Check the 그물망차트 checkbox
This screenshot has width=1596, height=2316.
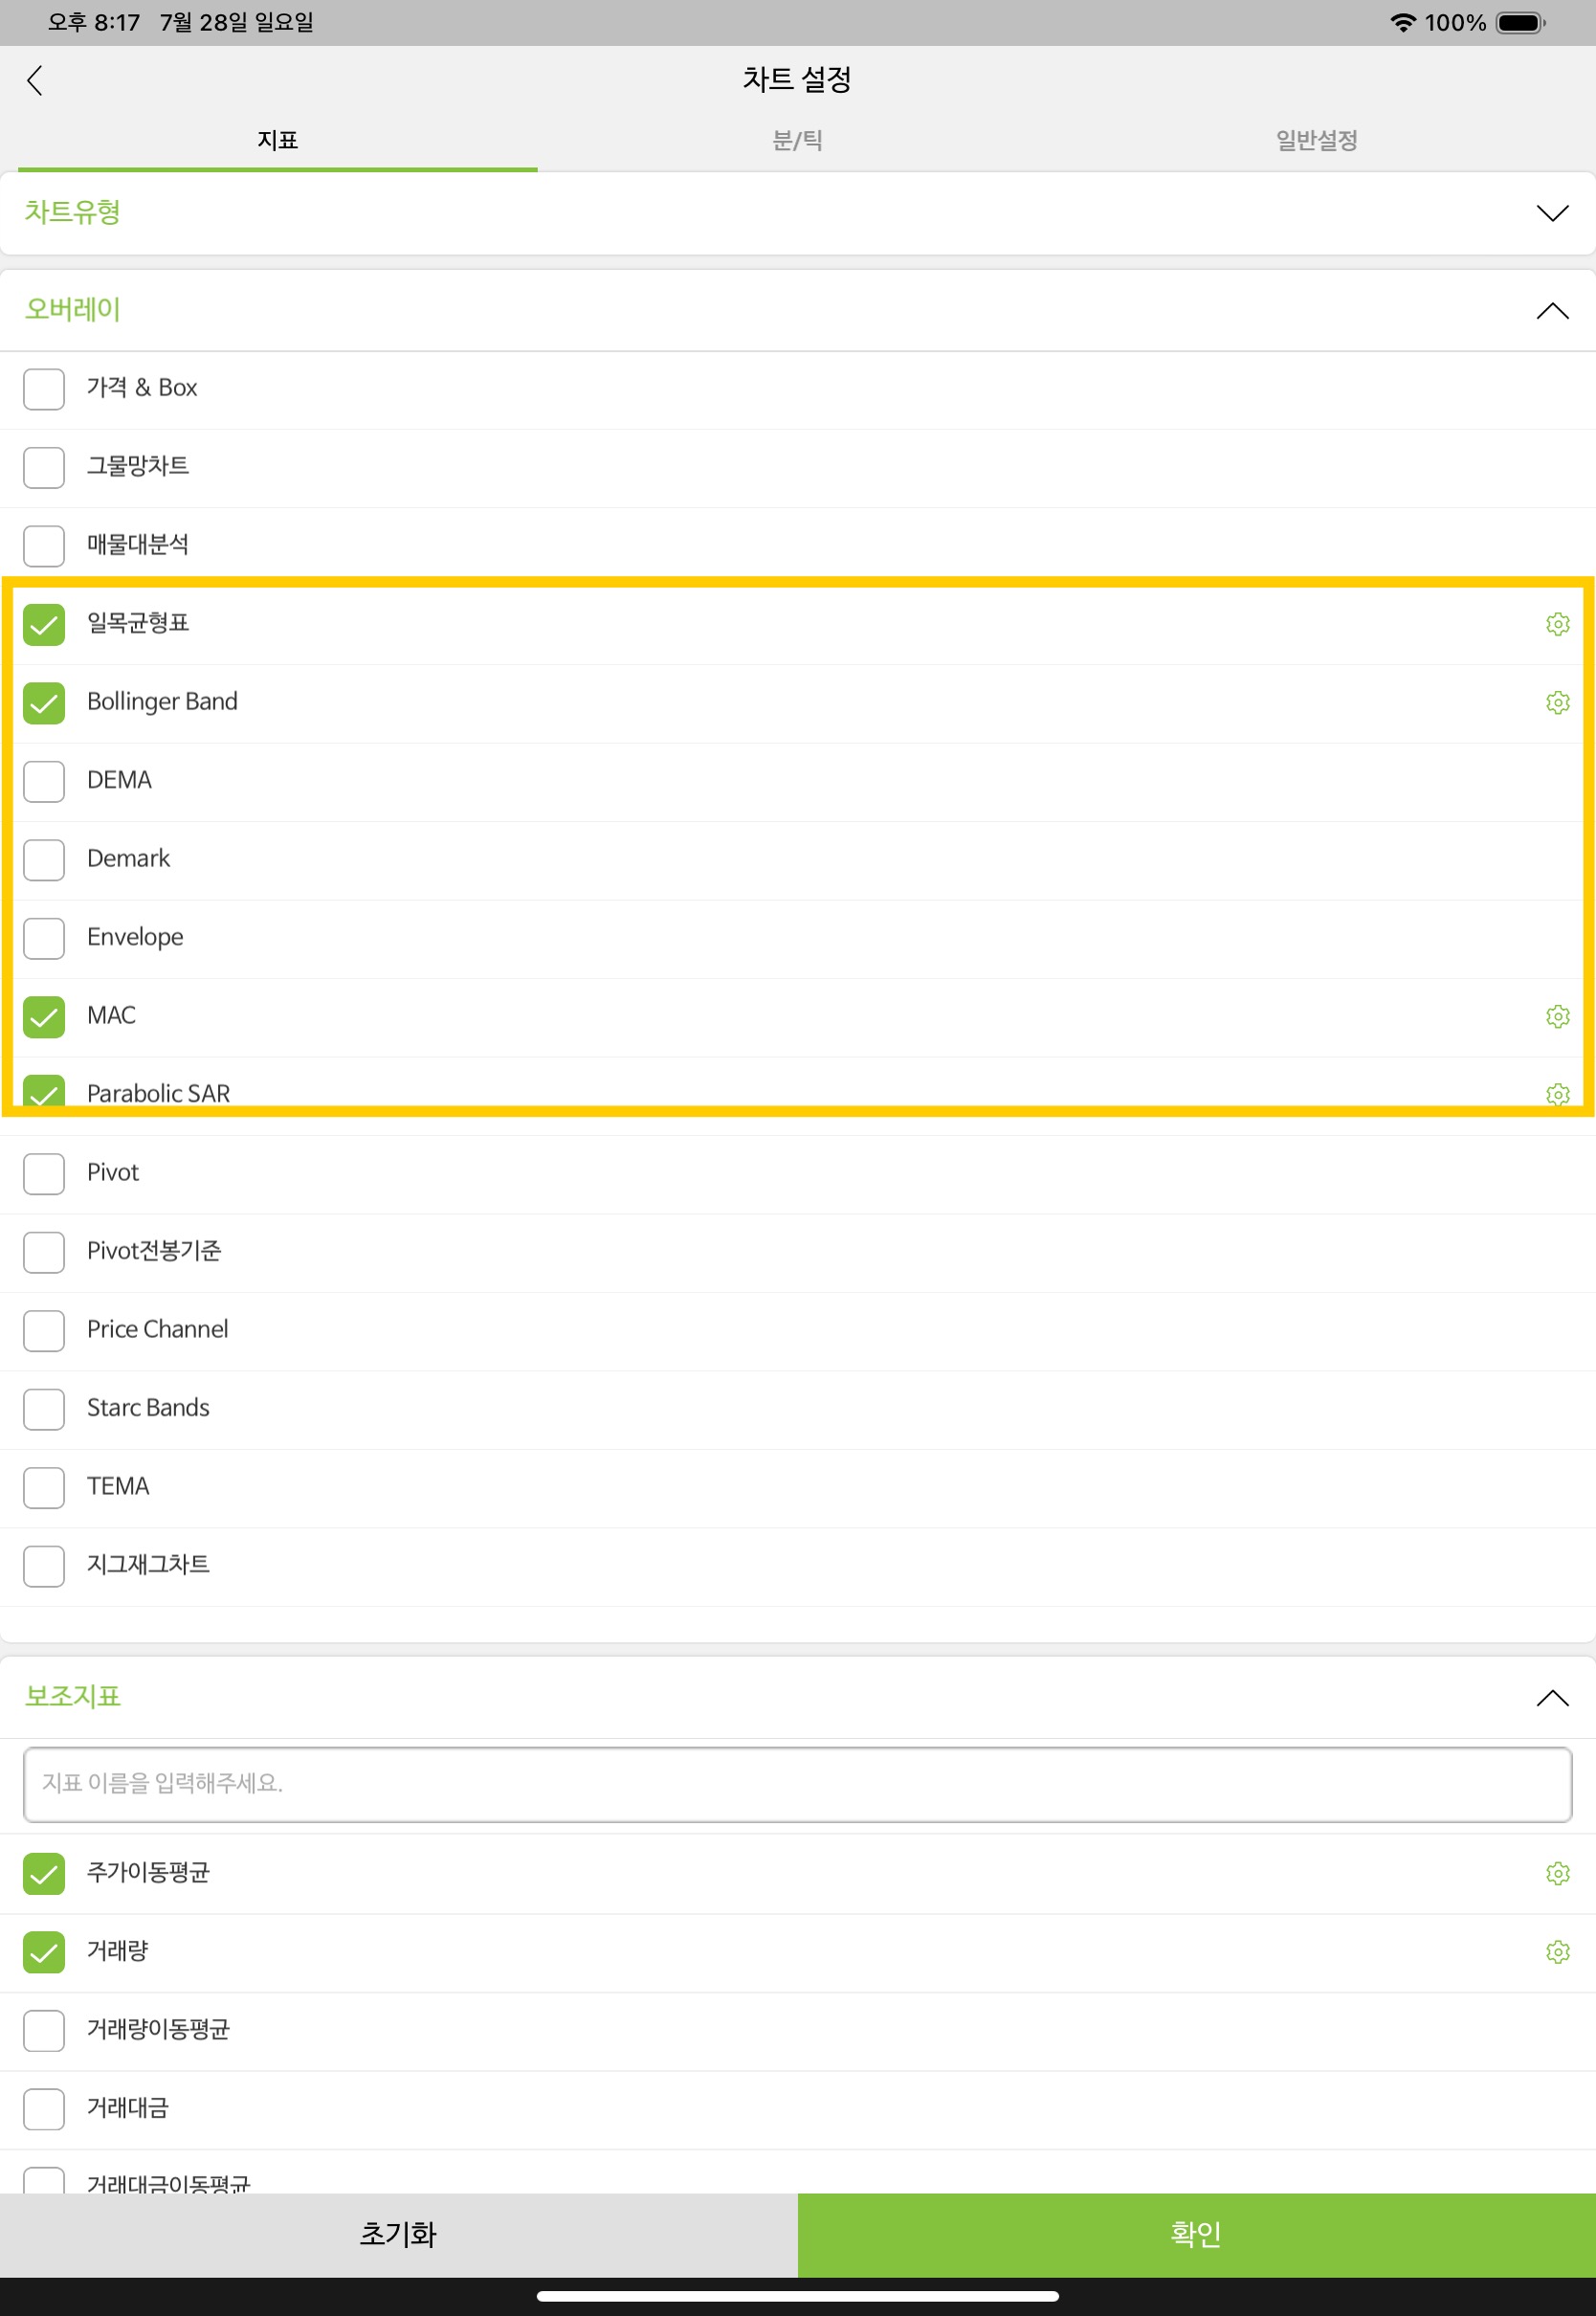point(44,468)
